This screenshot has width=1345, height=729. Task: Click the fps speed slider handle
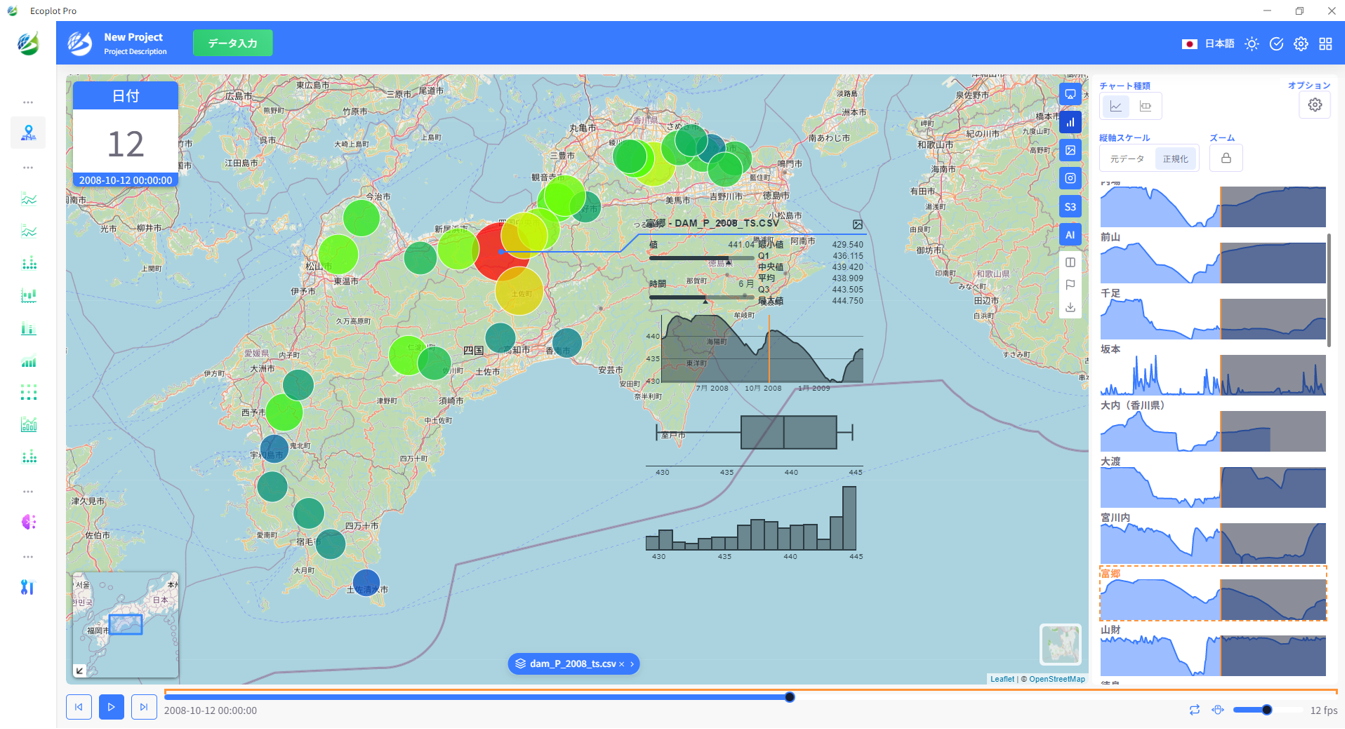[1267, 710]
